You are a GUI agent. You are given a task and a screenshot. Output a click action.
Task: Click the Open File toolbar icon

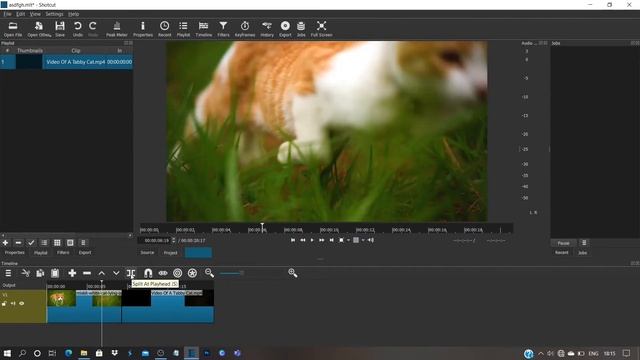(13, 29)
